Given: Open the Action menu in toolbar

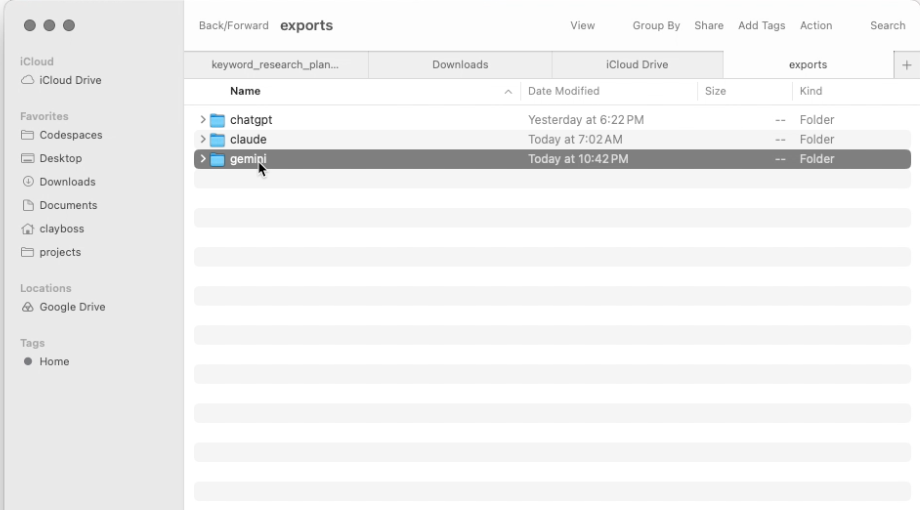Looking at the screenshot, I should pyautogui.click(x=816, y=25).
